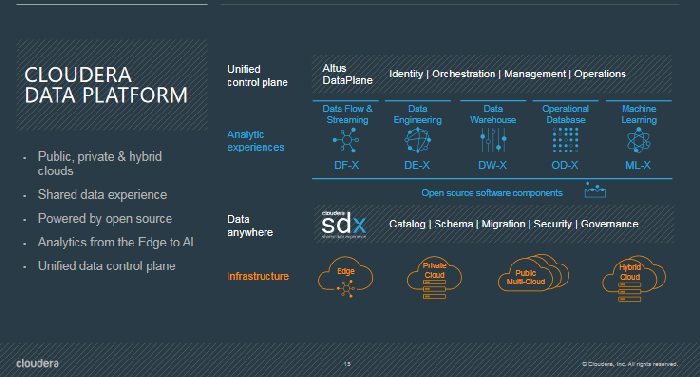Click the Management text

[x=535, y=74]
